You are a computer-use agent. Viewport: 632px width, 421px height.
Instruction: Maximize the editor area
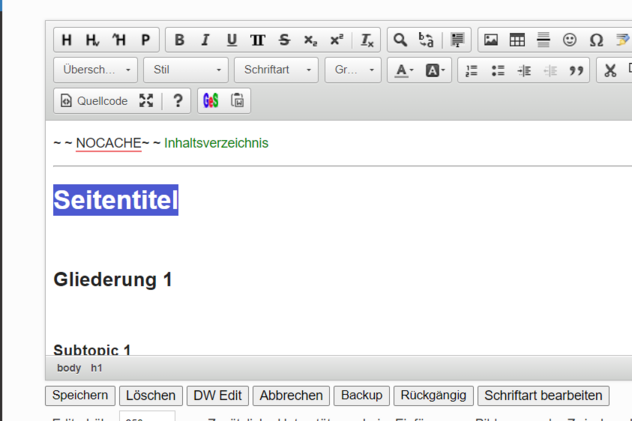pyautogui.click(x=146, y=101)
